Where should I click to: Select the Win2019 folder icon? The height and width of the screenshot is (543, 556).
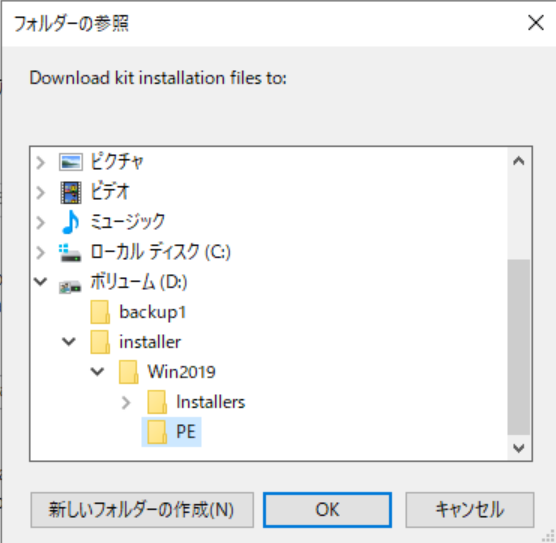pyautogui.click(x=128, y=372)
